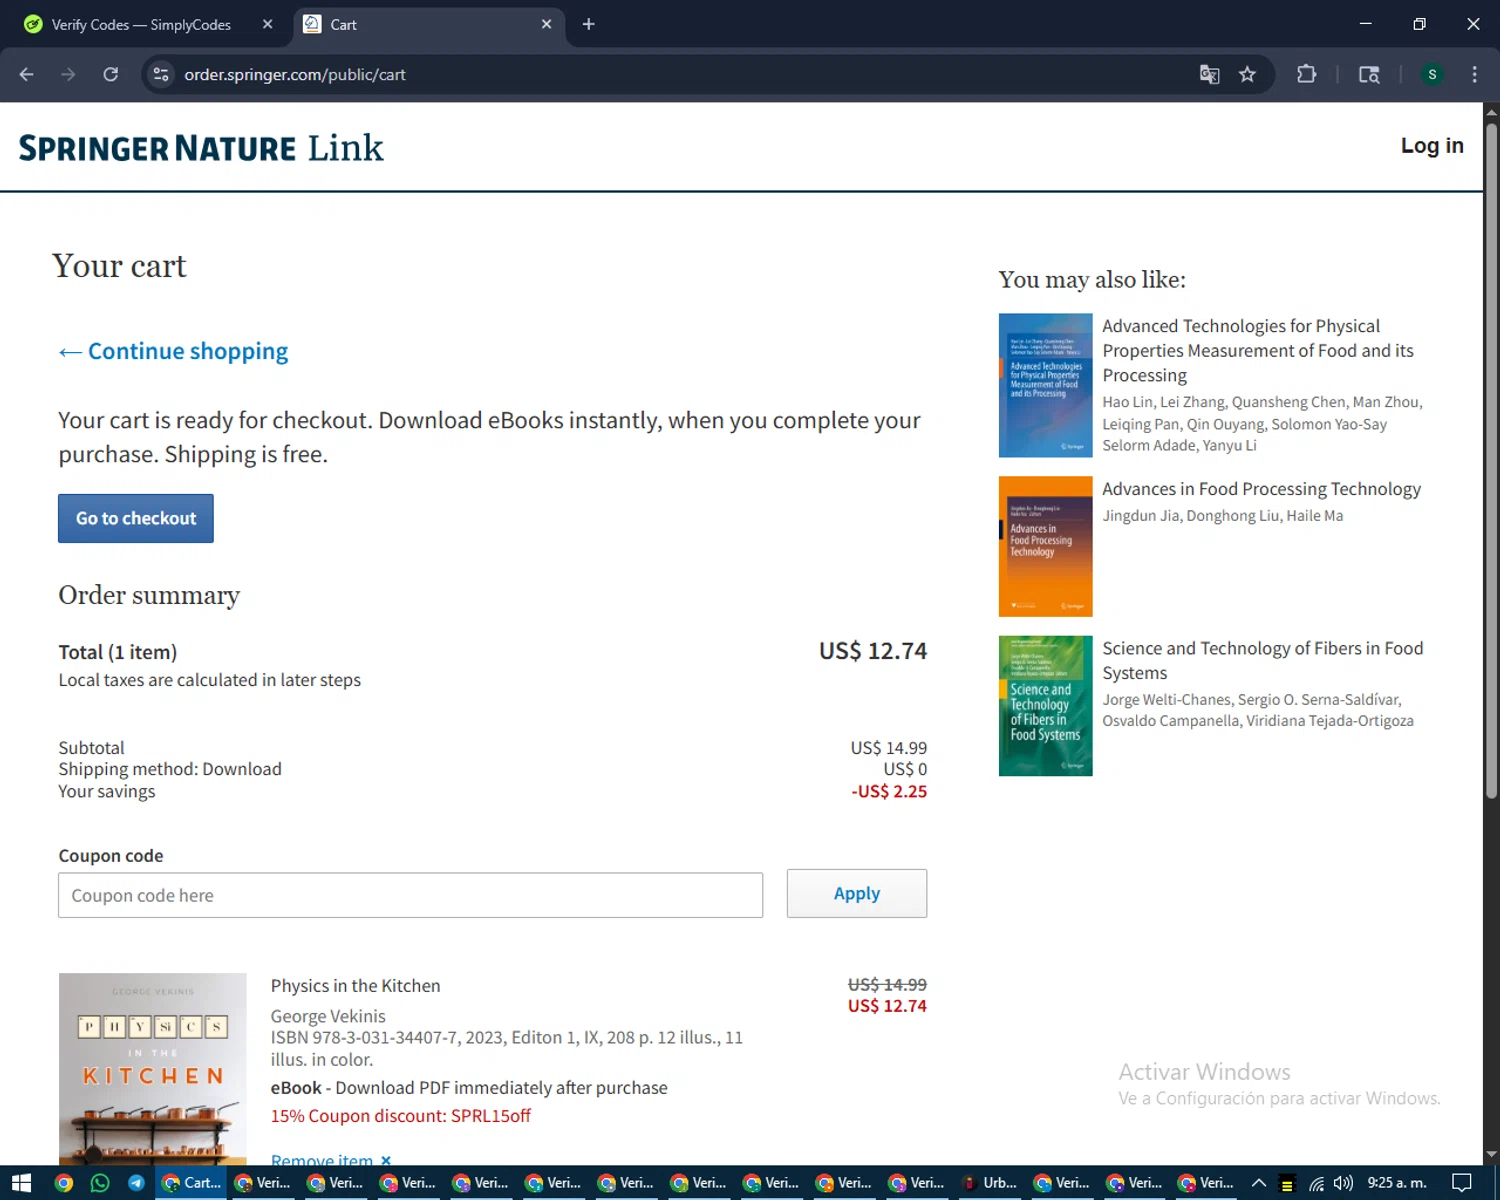This screenshot has height=1200, width=1500.
Task: Click the author name George Vekinis
Action: click(x=328, y=1016)
